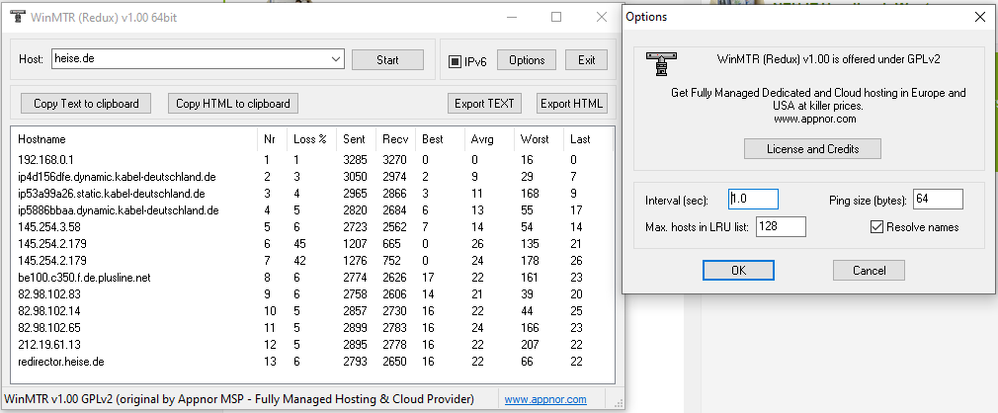Click the Ping size (bytes) field
The width and height of the screenshot is (998, 413).
[x=938, y=199]
